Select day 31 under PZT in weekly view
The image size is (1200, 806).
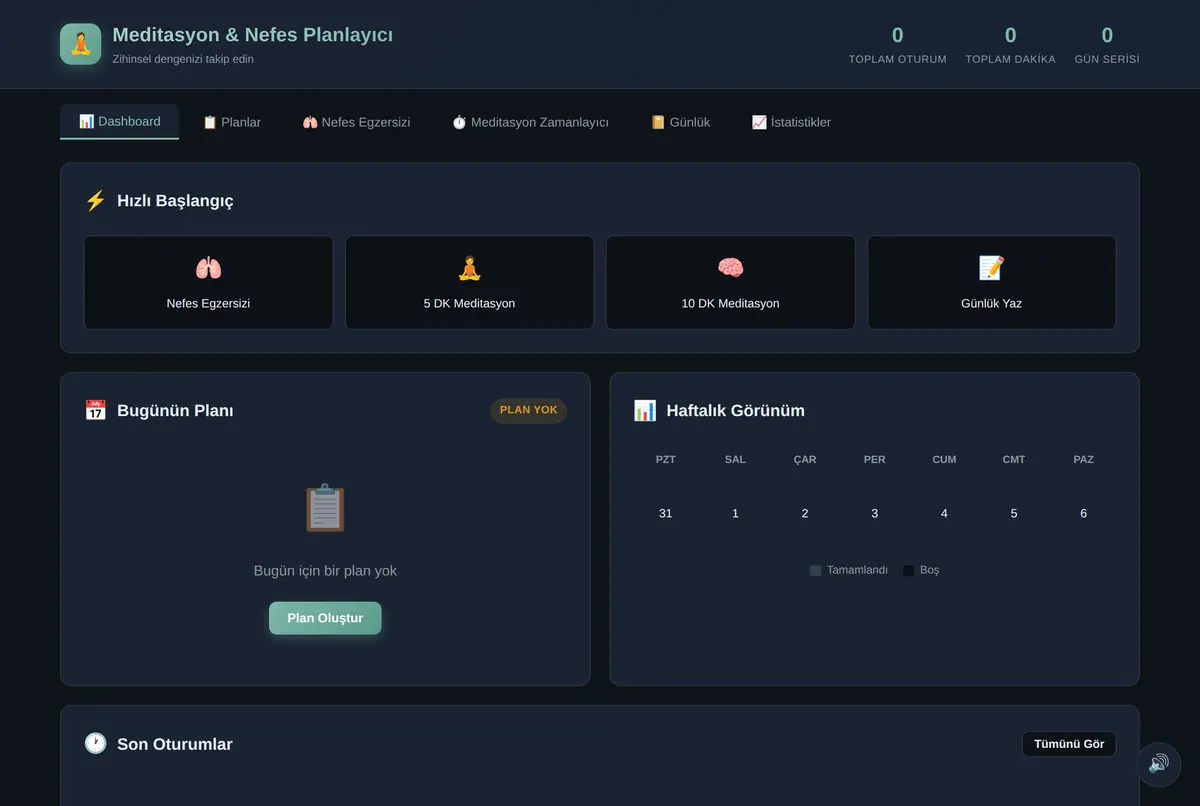(x=665, y=513)
